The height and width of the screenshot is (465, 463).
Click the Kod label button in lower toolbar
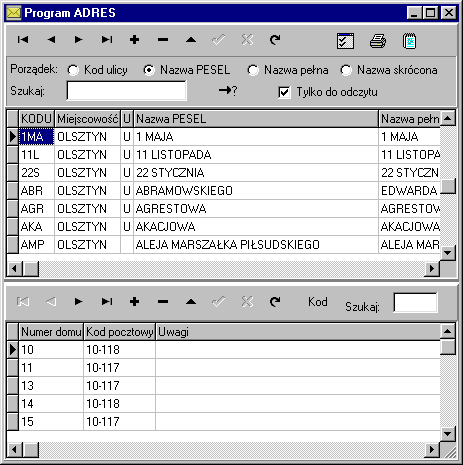[318, 302]
